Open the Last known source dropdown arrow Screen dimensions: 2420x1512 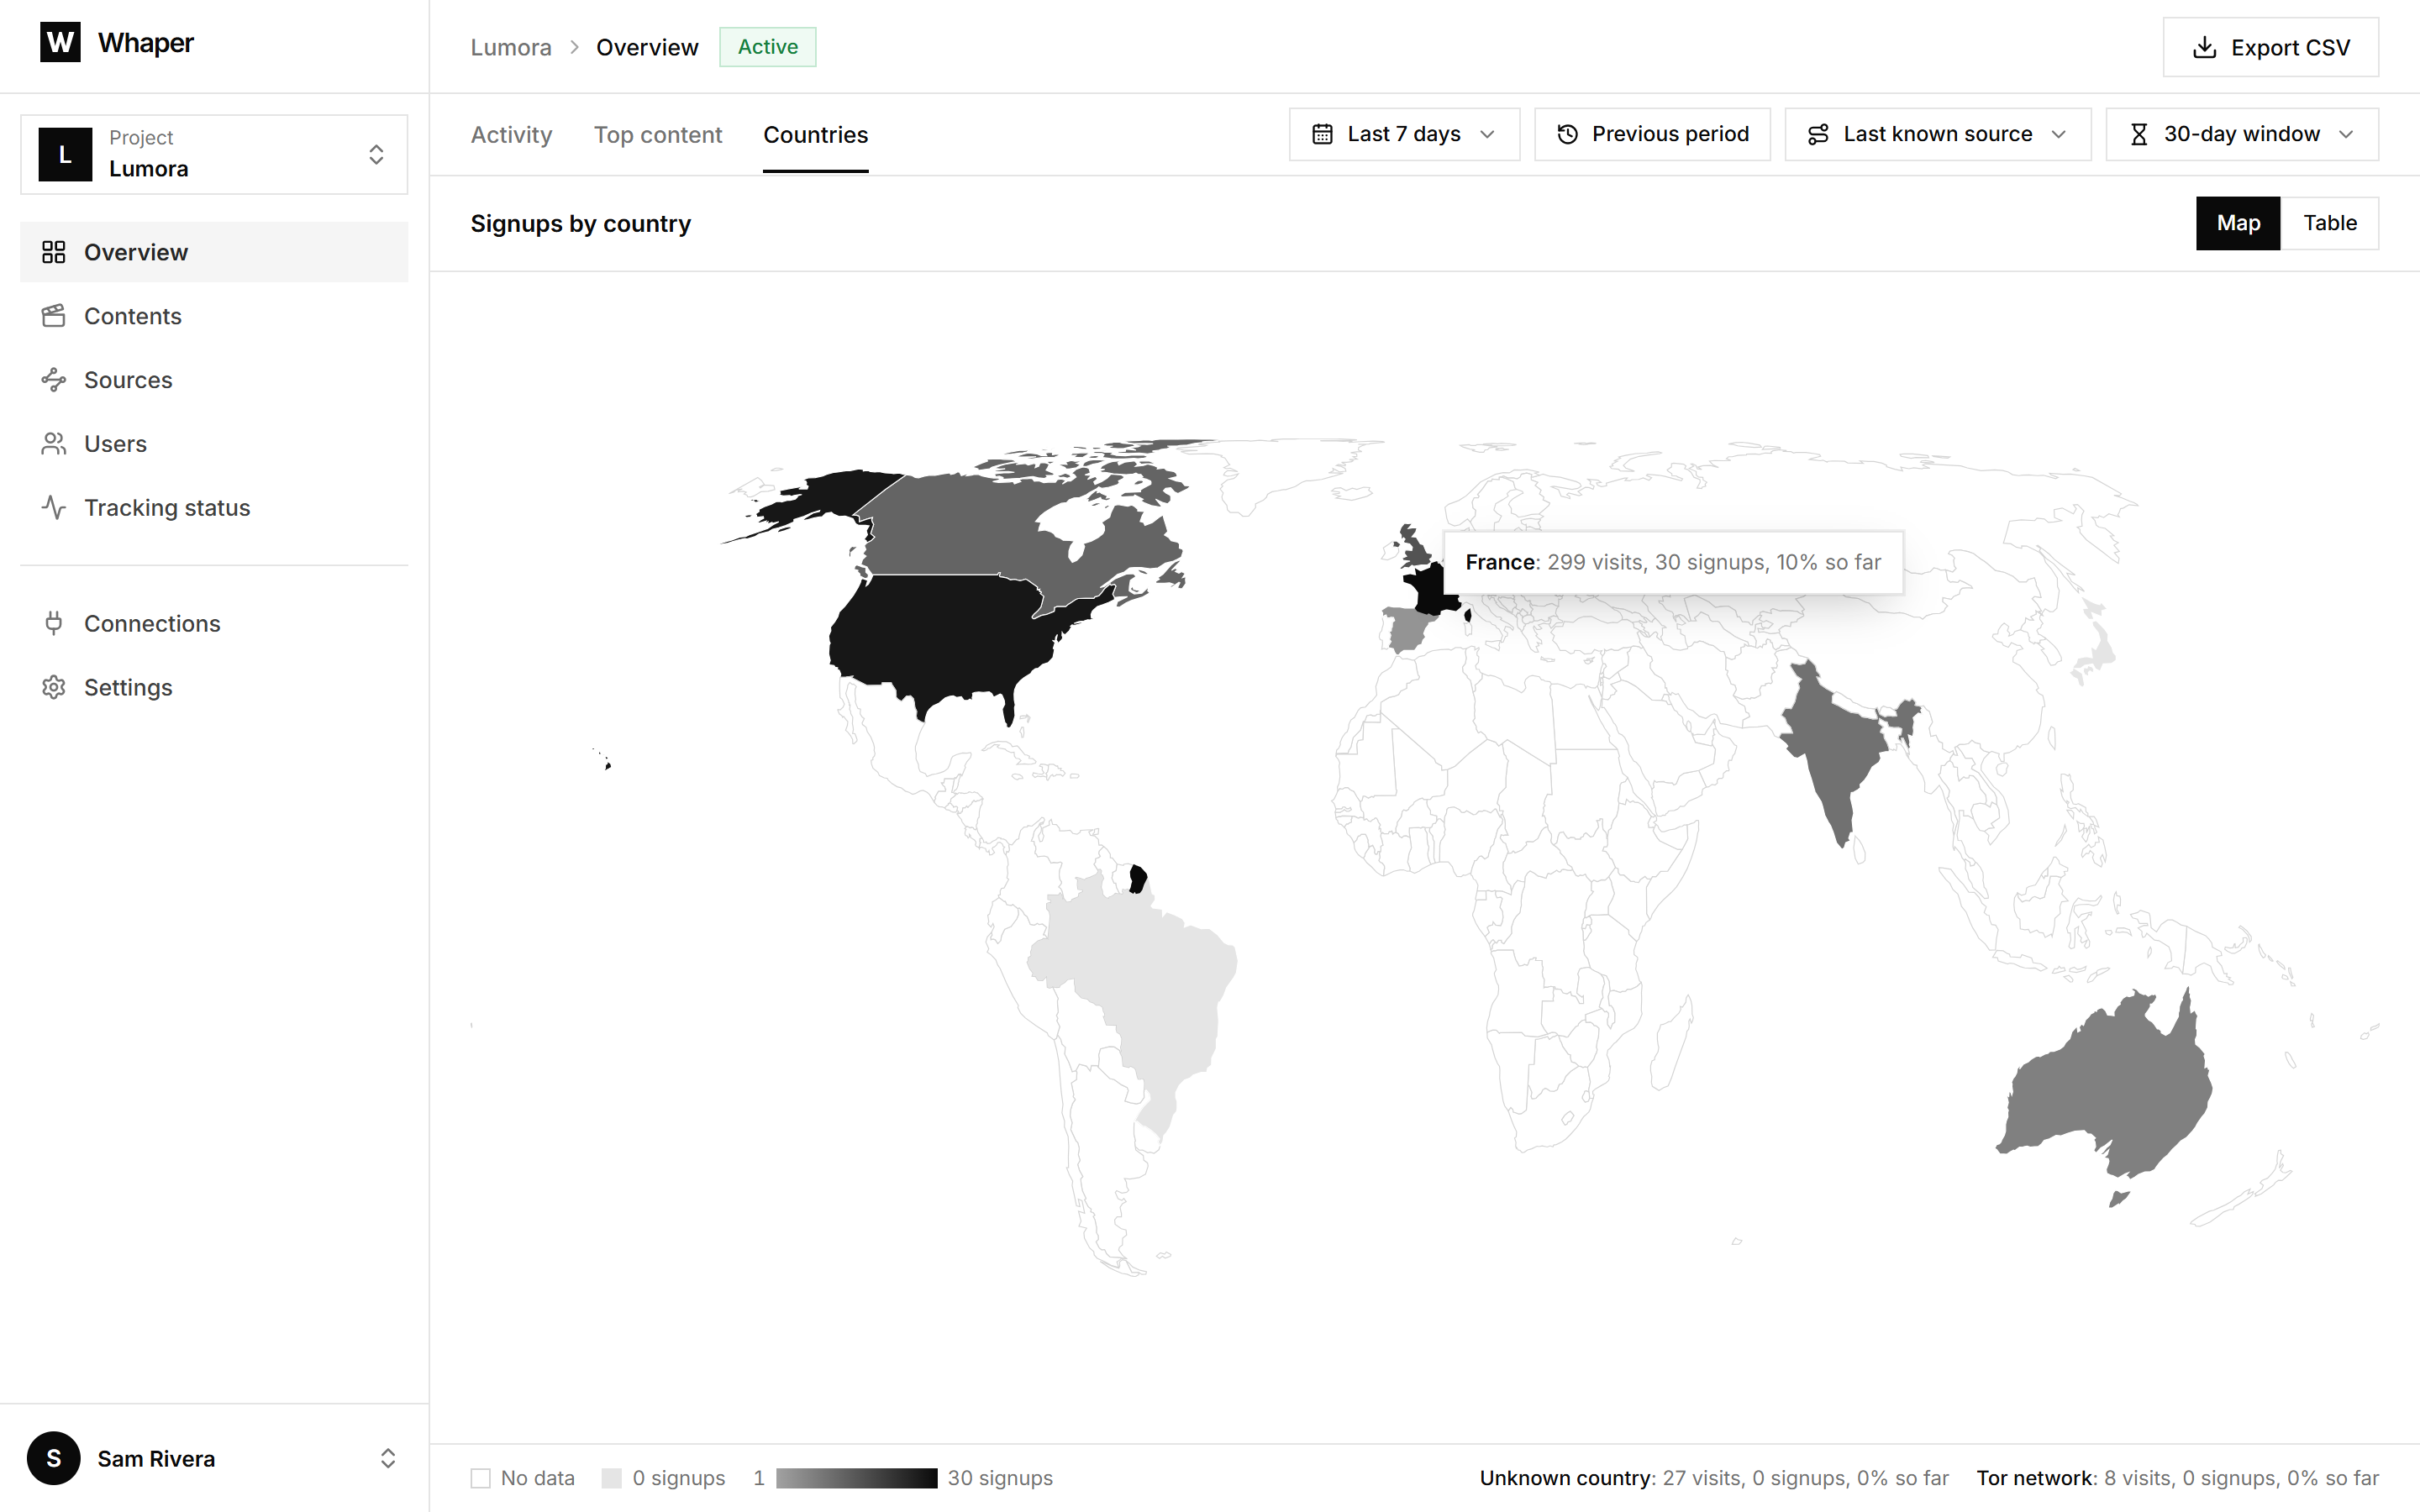(x=2059, y=134)
